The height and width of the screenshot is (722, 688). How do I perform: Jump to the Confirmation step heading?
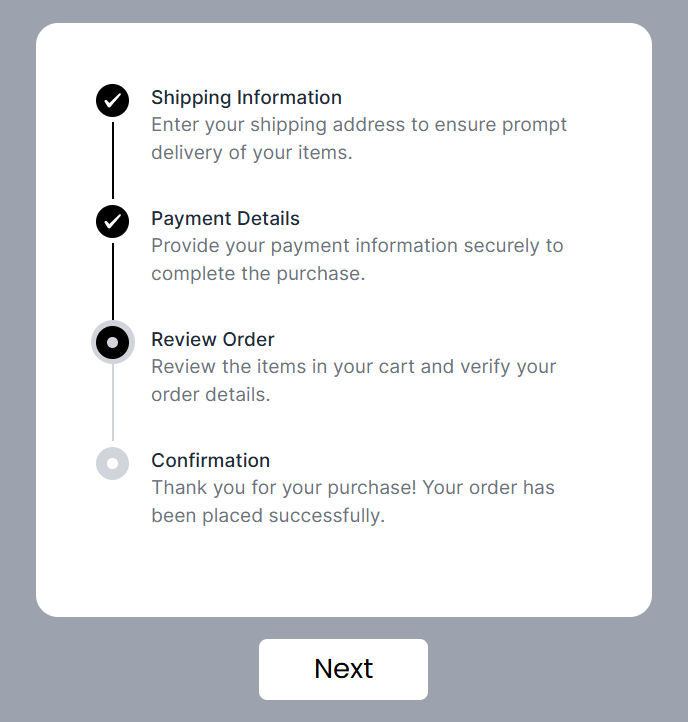coord(210,460)
